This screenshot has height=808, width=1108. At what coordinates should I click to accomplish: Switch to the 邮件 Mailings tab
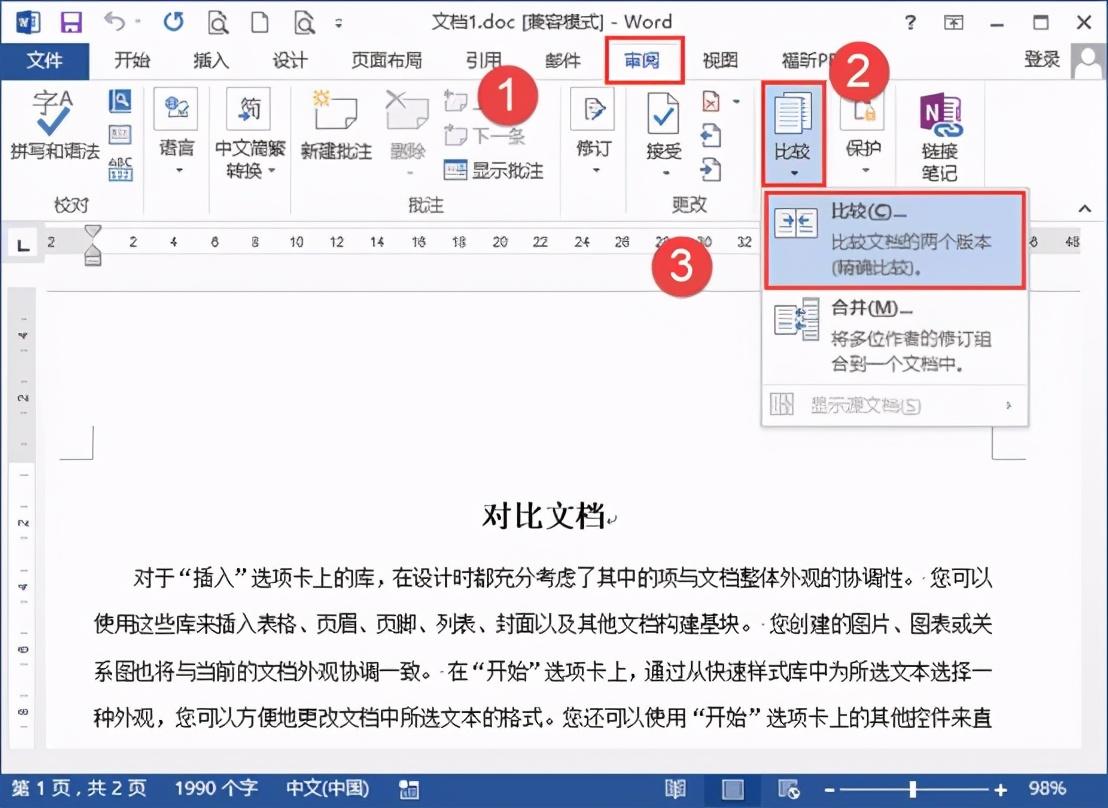[563, 61]
